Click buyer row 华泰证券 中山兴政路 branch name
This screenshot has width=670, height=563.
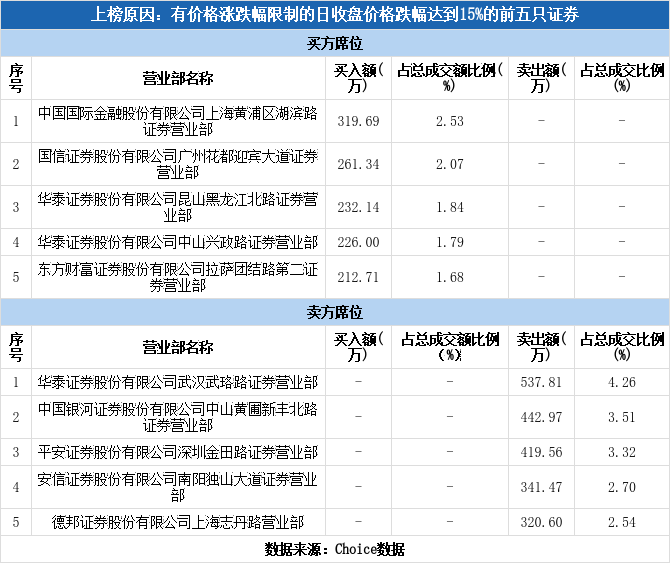[x=178, y=242]
